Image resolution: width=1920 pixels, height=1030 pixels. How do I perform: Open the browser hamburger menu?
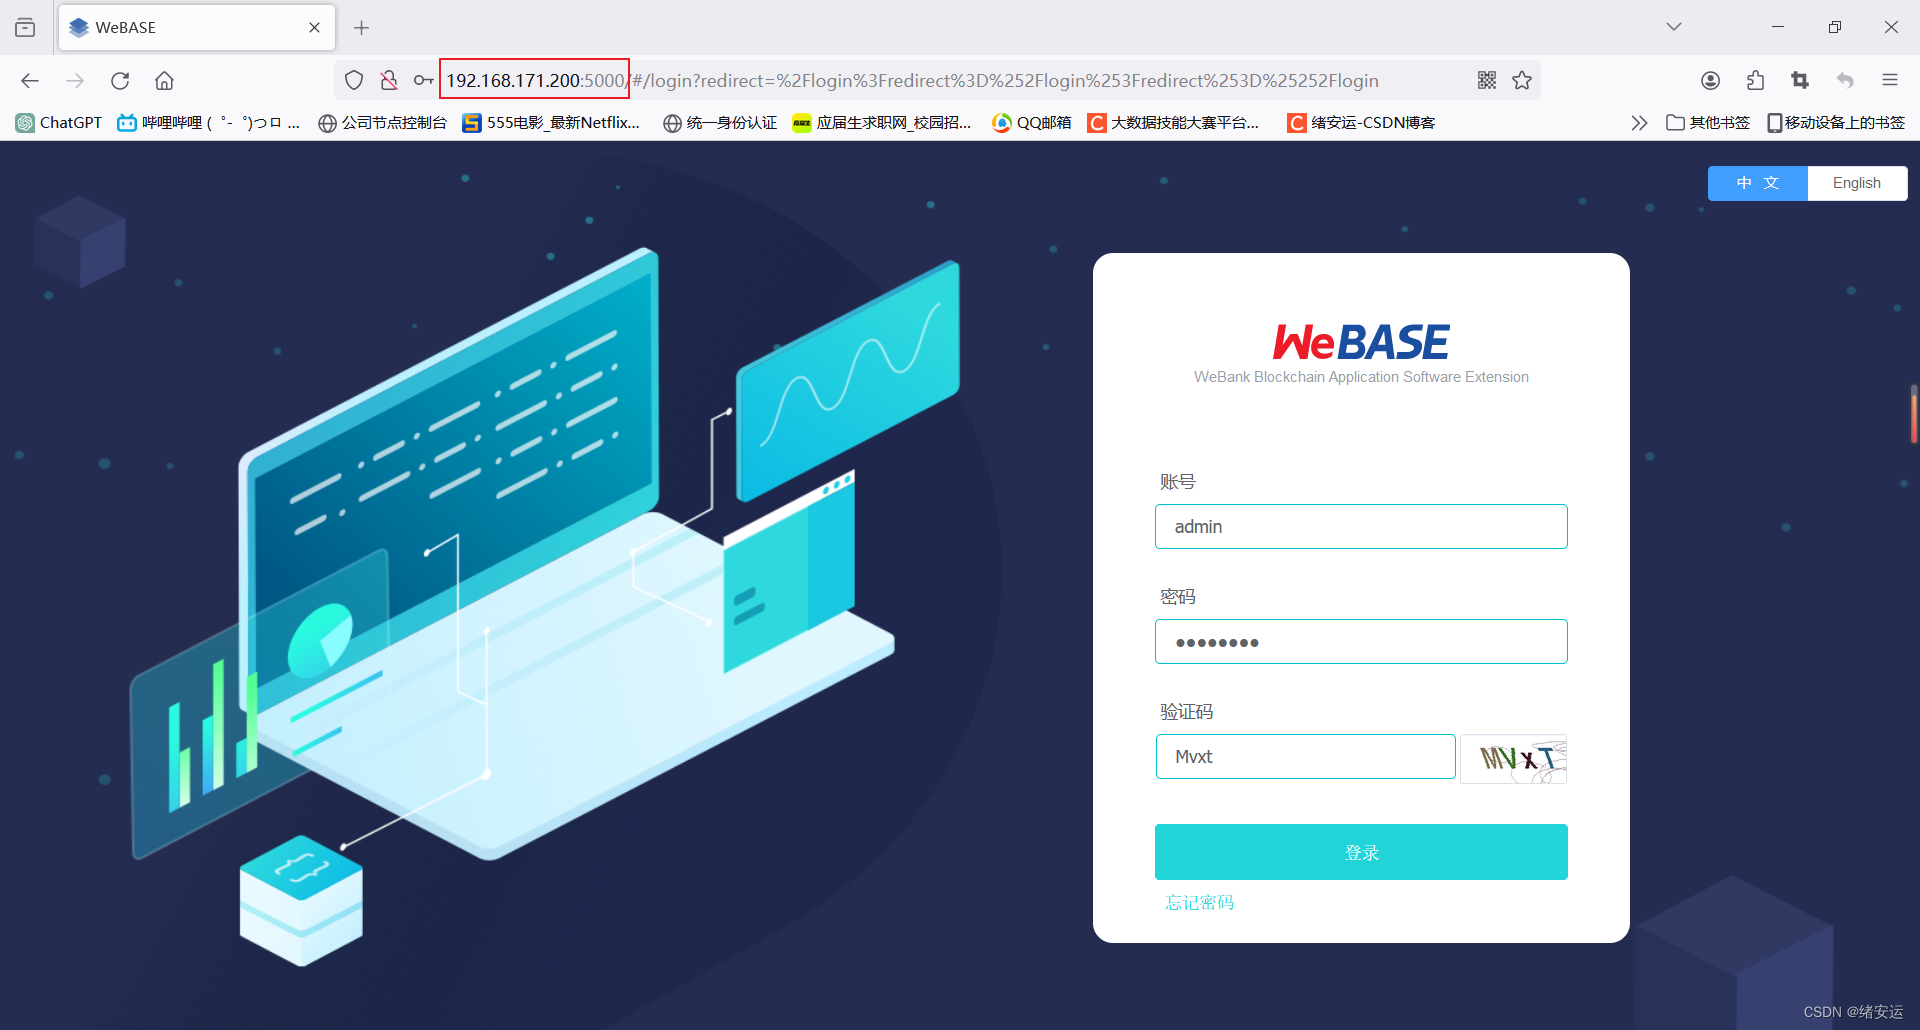pos(1890,81)
